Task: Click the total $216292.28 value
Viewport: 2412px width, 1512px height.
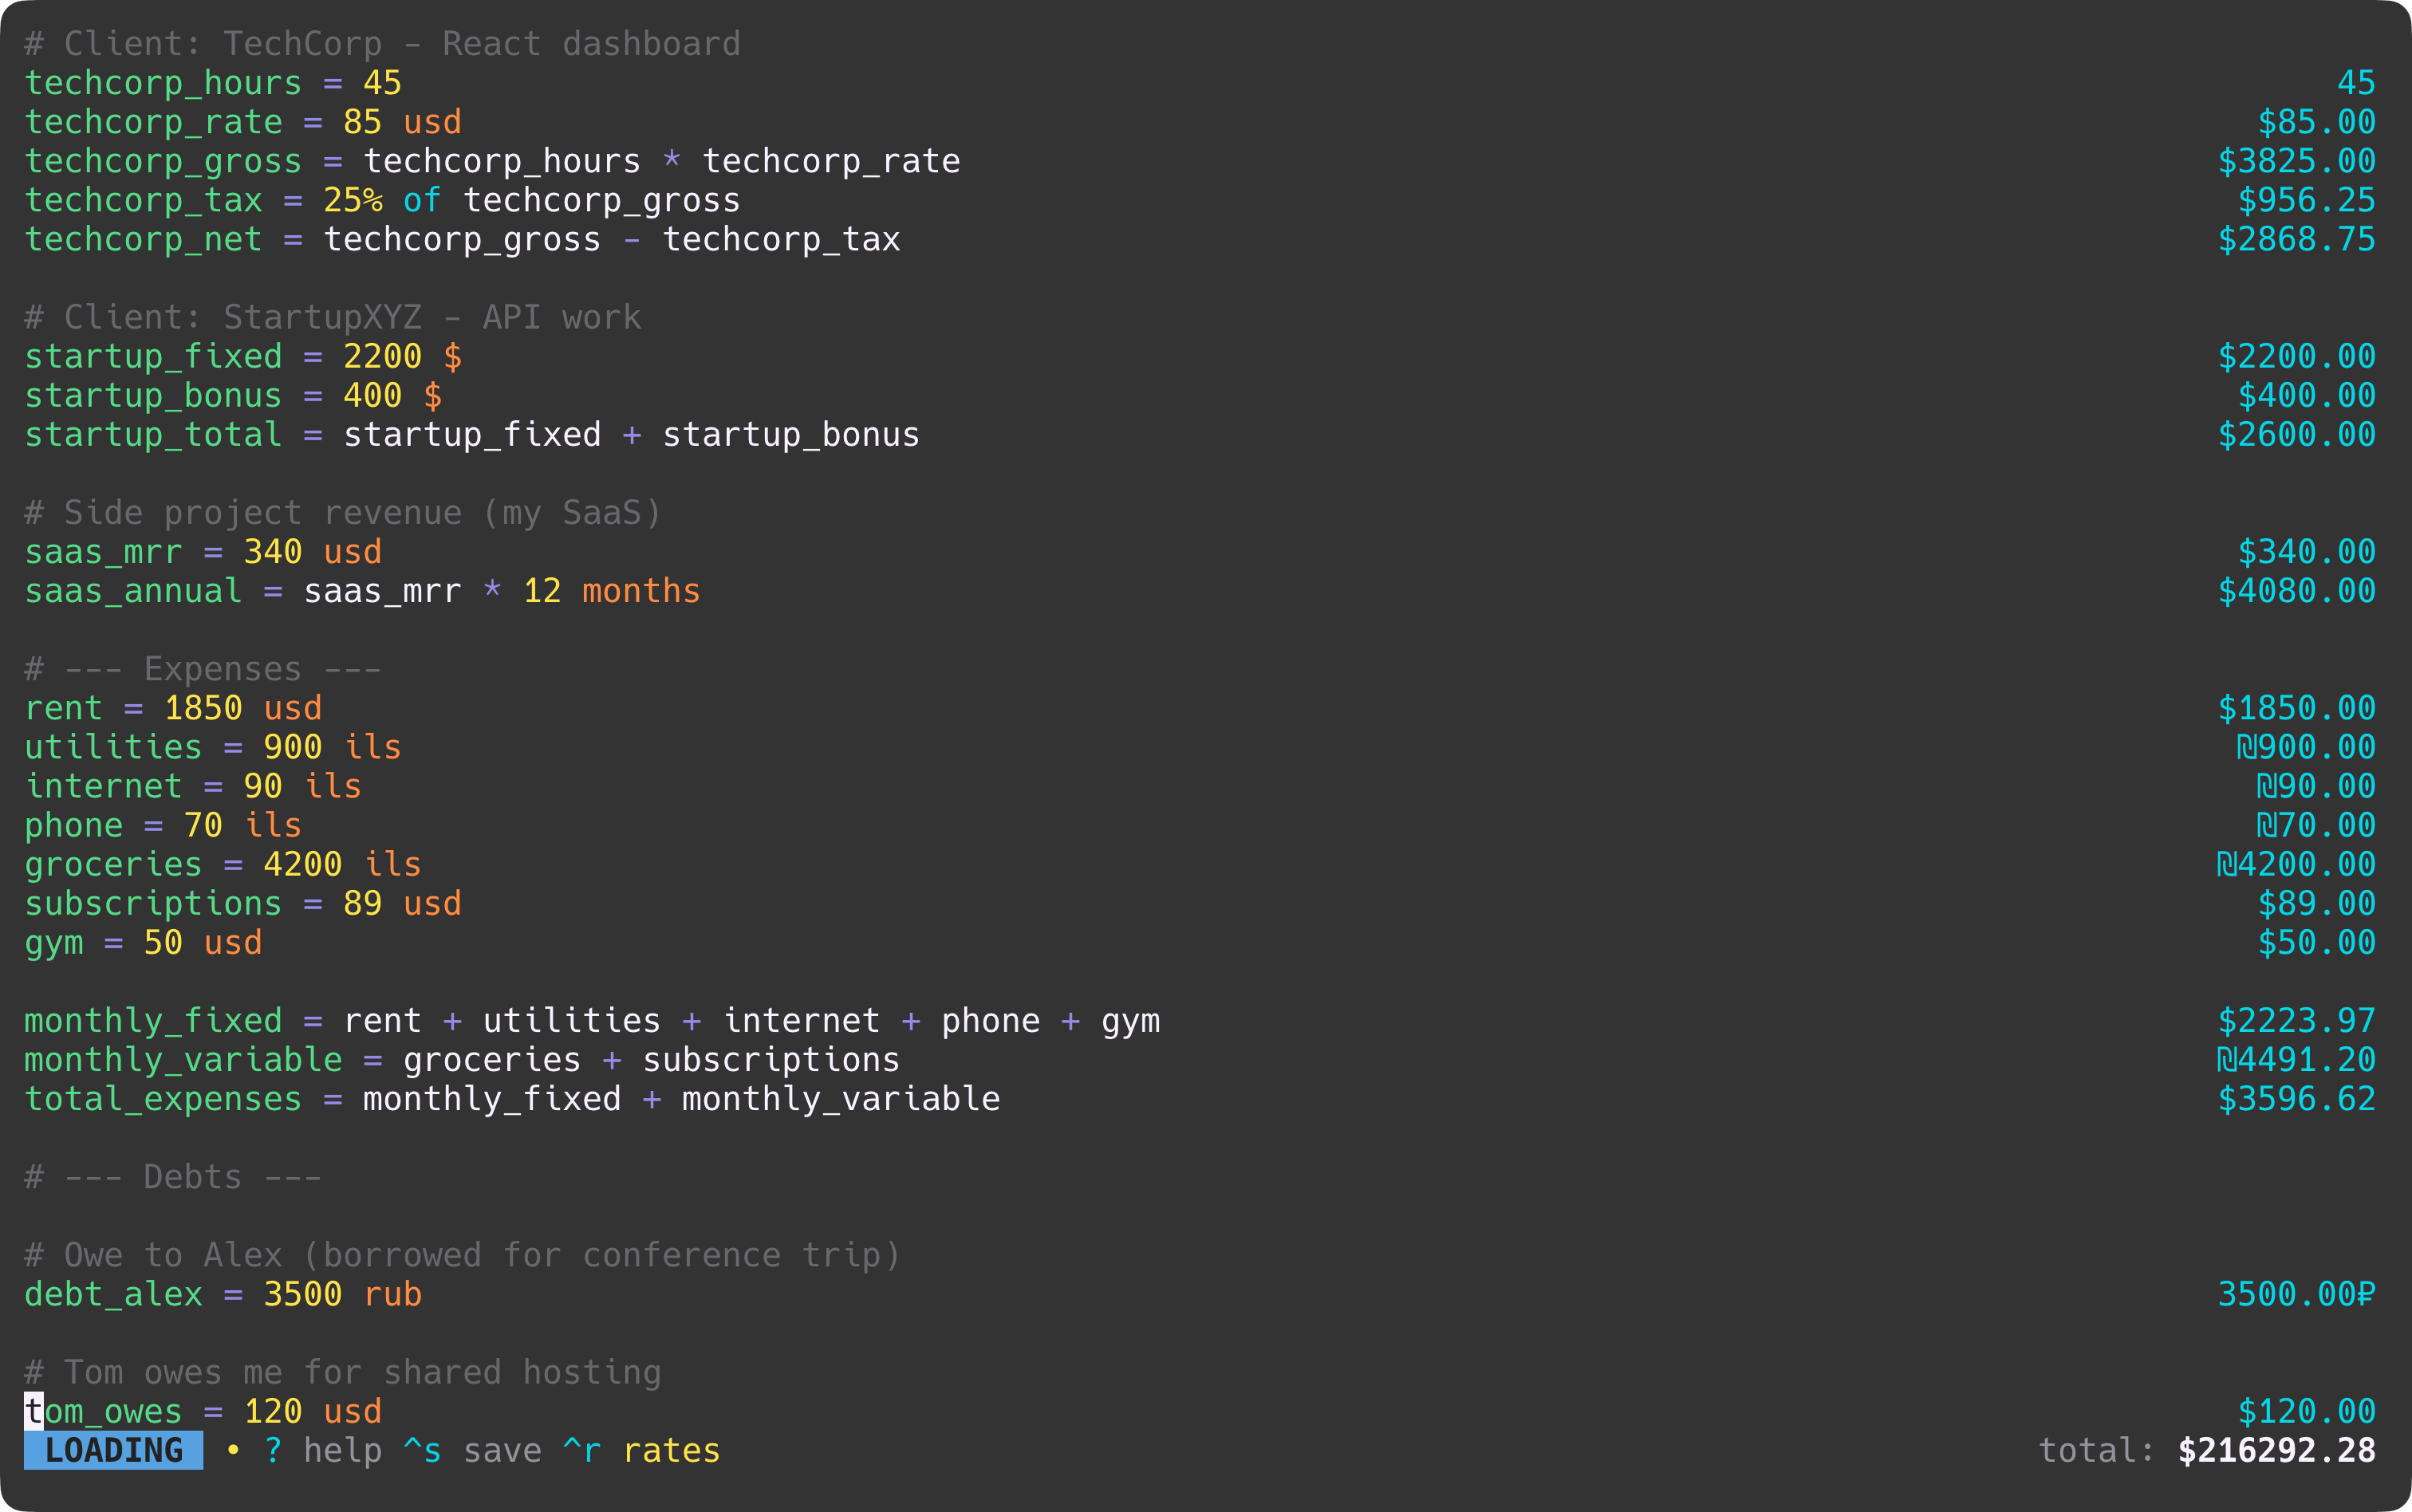Action: point(2275,1450)
